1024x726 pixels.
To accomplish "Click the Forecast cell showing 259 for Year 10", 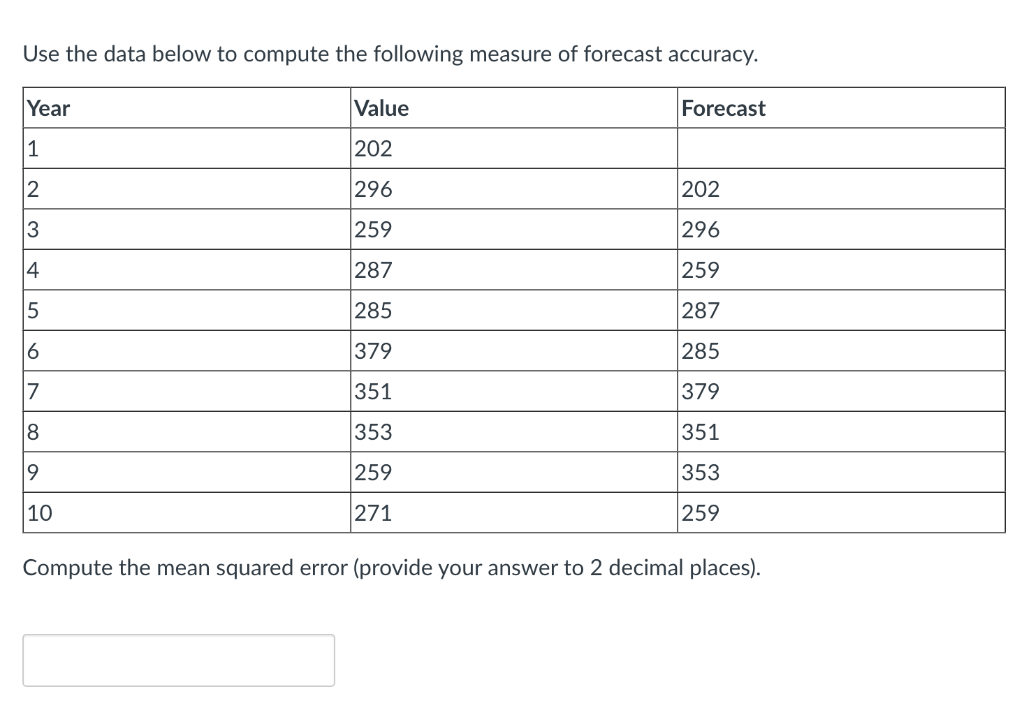I will click(700, 512).
